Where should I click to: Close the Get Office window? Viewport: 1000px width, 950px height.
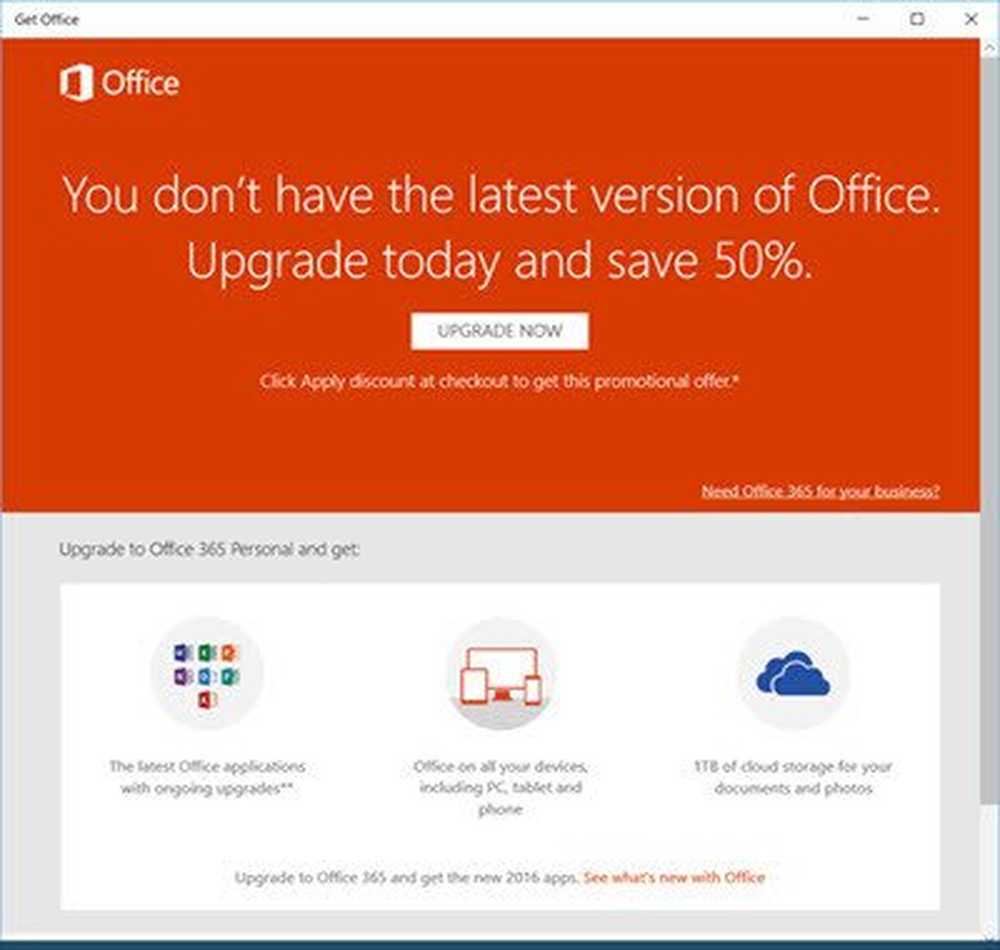pos(972,19)
